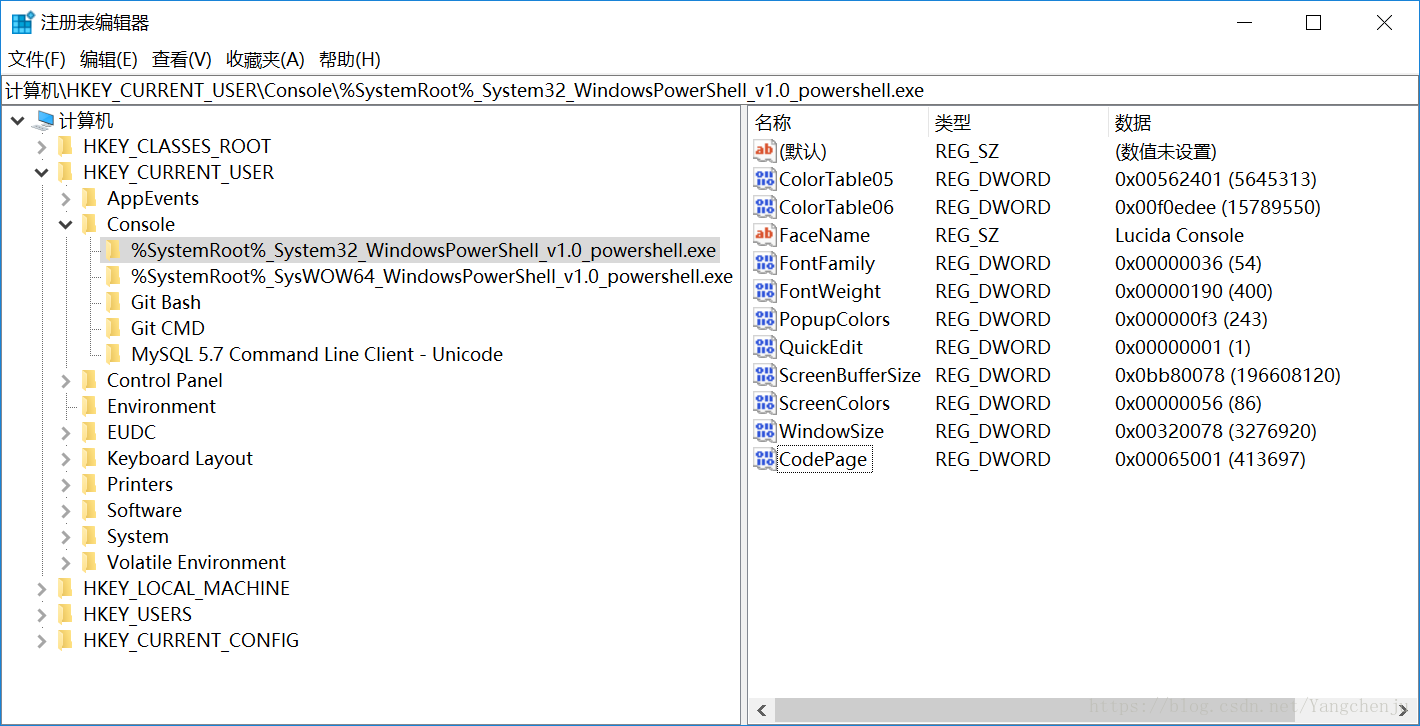Click the 类型 column header
This screenshot has height=726, width=1420.
[x=1018, y=123]
